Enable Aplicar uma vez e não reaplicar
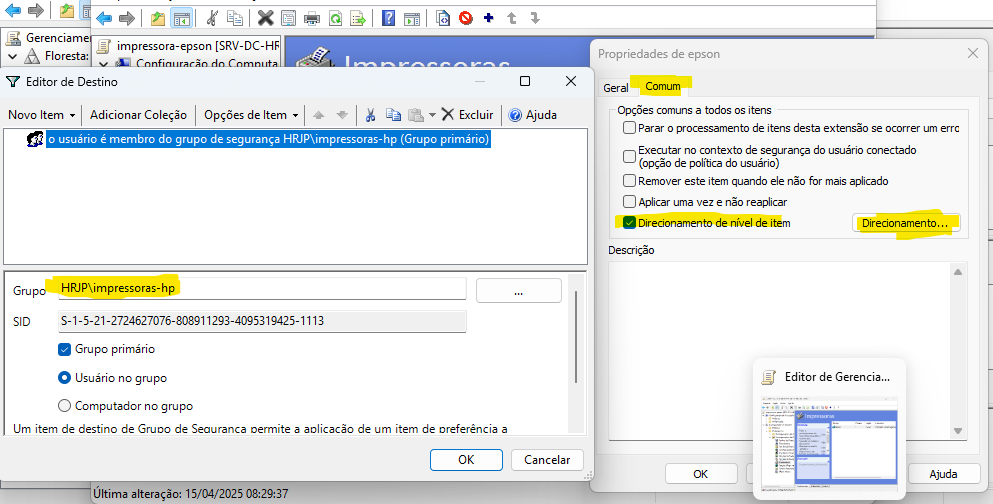 [x=629, y=202]
